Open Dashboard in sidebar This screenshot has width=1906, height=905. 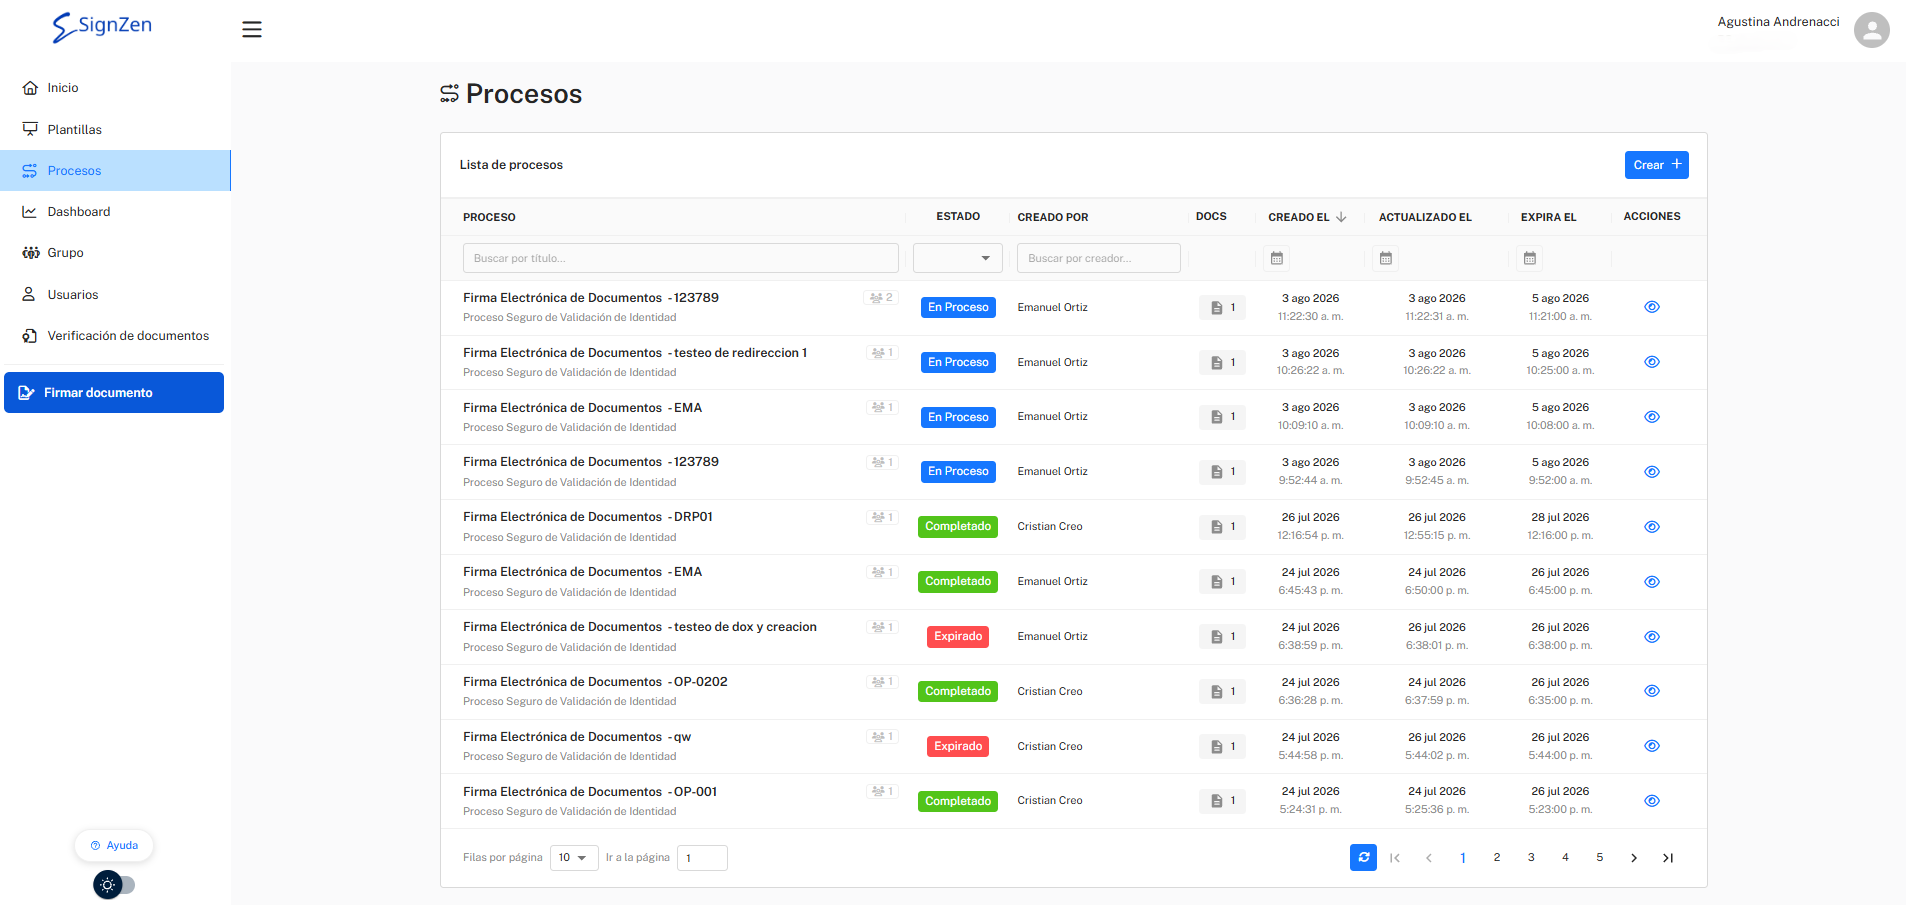(x=115, y=212)
